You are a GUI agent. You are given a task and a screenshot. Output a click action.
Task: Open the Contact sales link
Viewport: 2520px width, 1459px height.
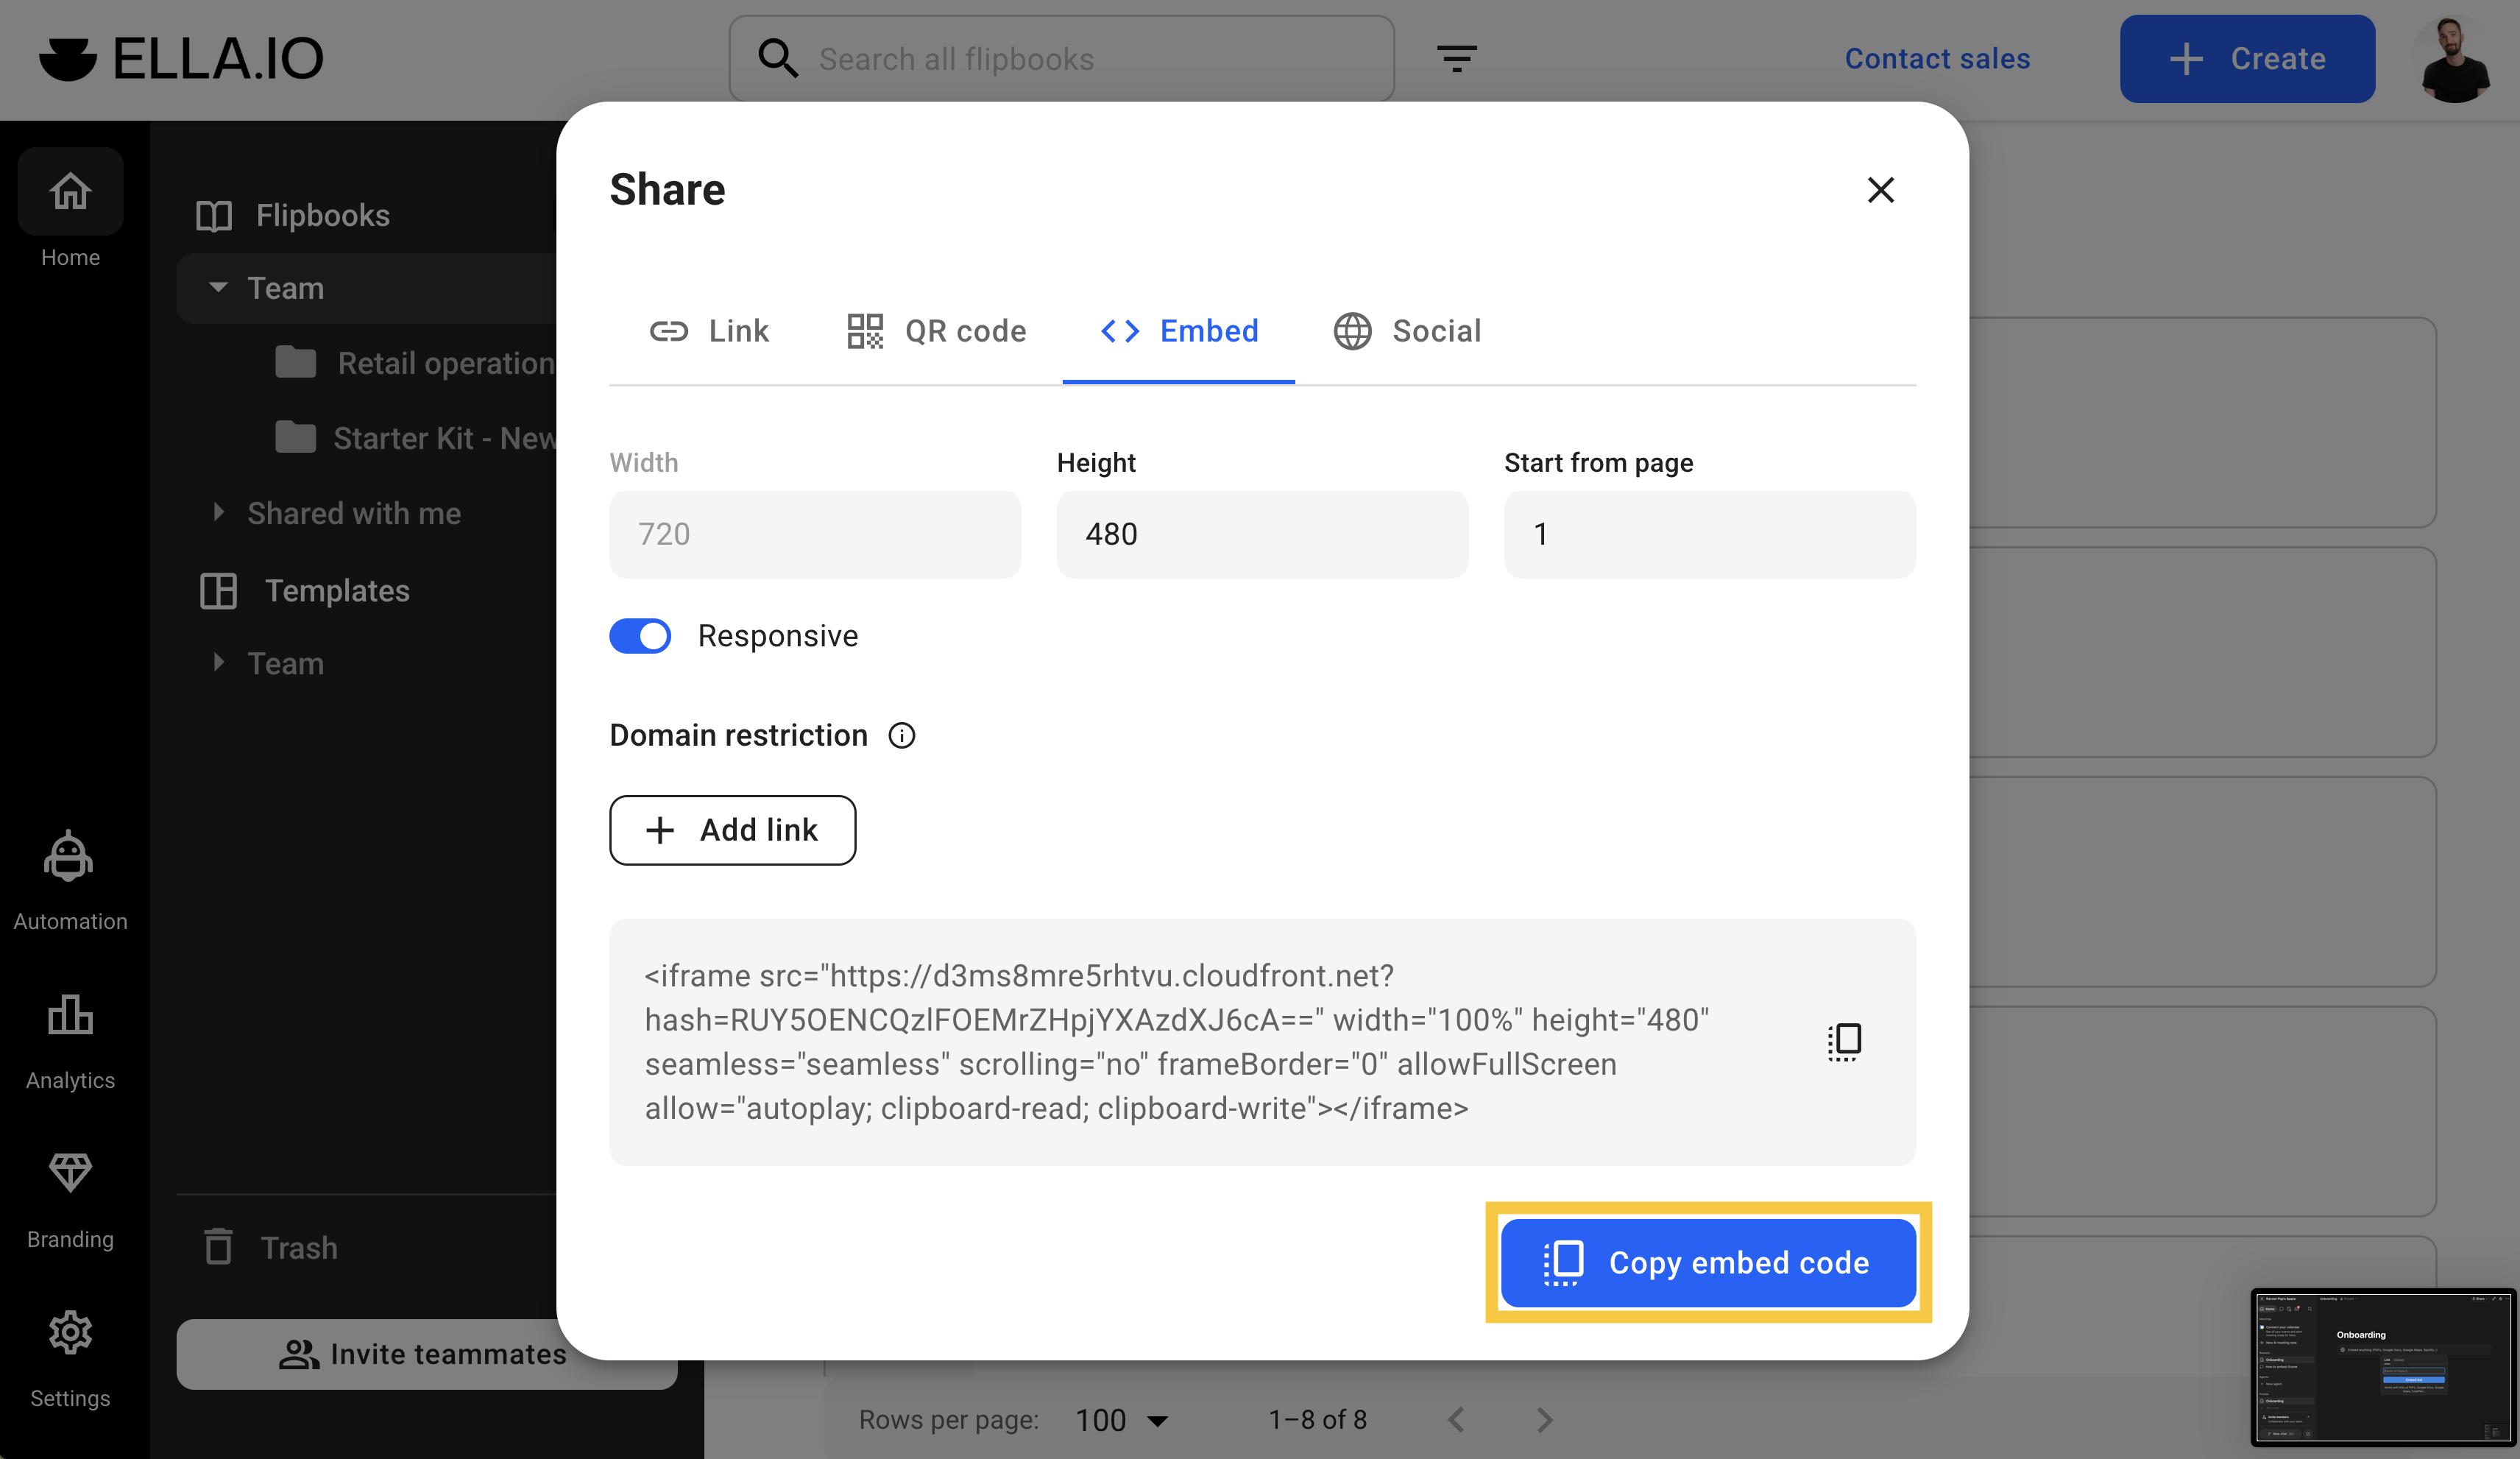pyautogui.click(x=1937, y=58)
